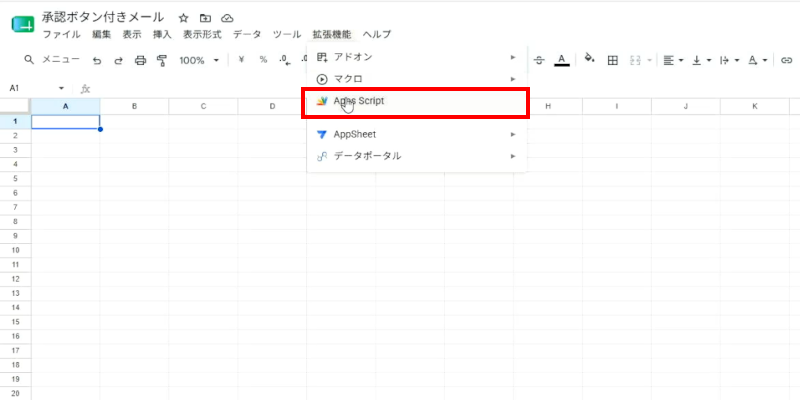Open the 表示形式 menu
Viewport: 800px width, 400px height.
[x=203, y=34]
